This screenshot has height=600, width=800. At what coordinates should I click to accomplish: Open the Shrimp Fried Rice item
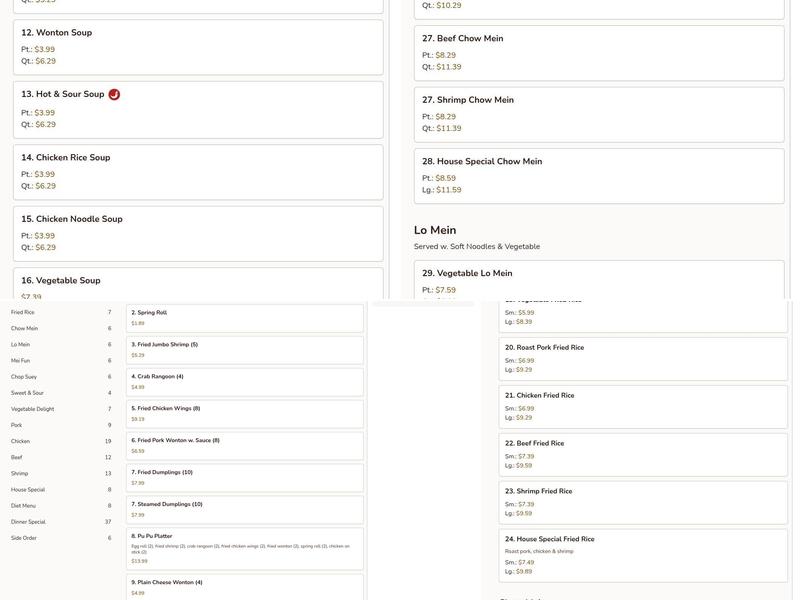coord(544,491)
